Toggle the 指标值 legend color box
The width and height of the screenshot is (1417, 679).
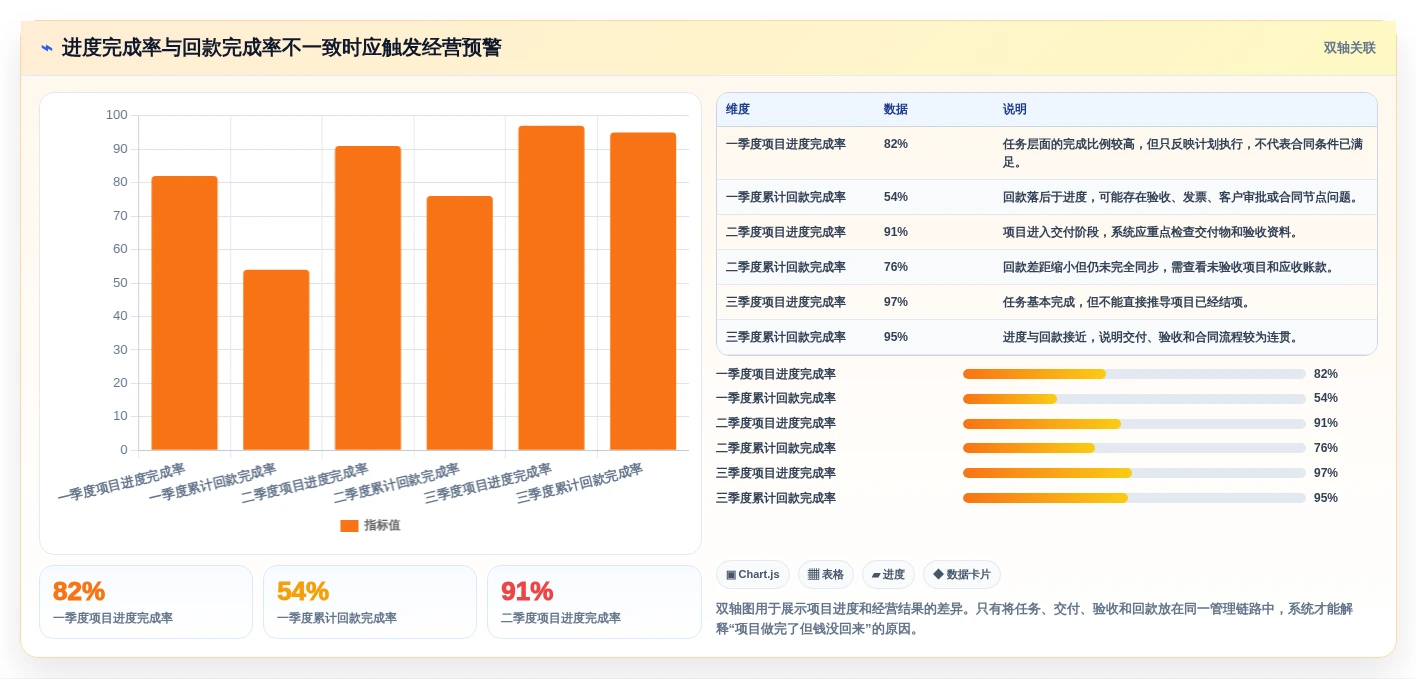coord(349,526)
